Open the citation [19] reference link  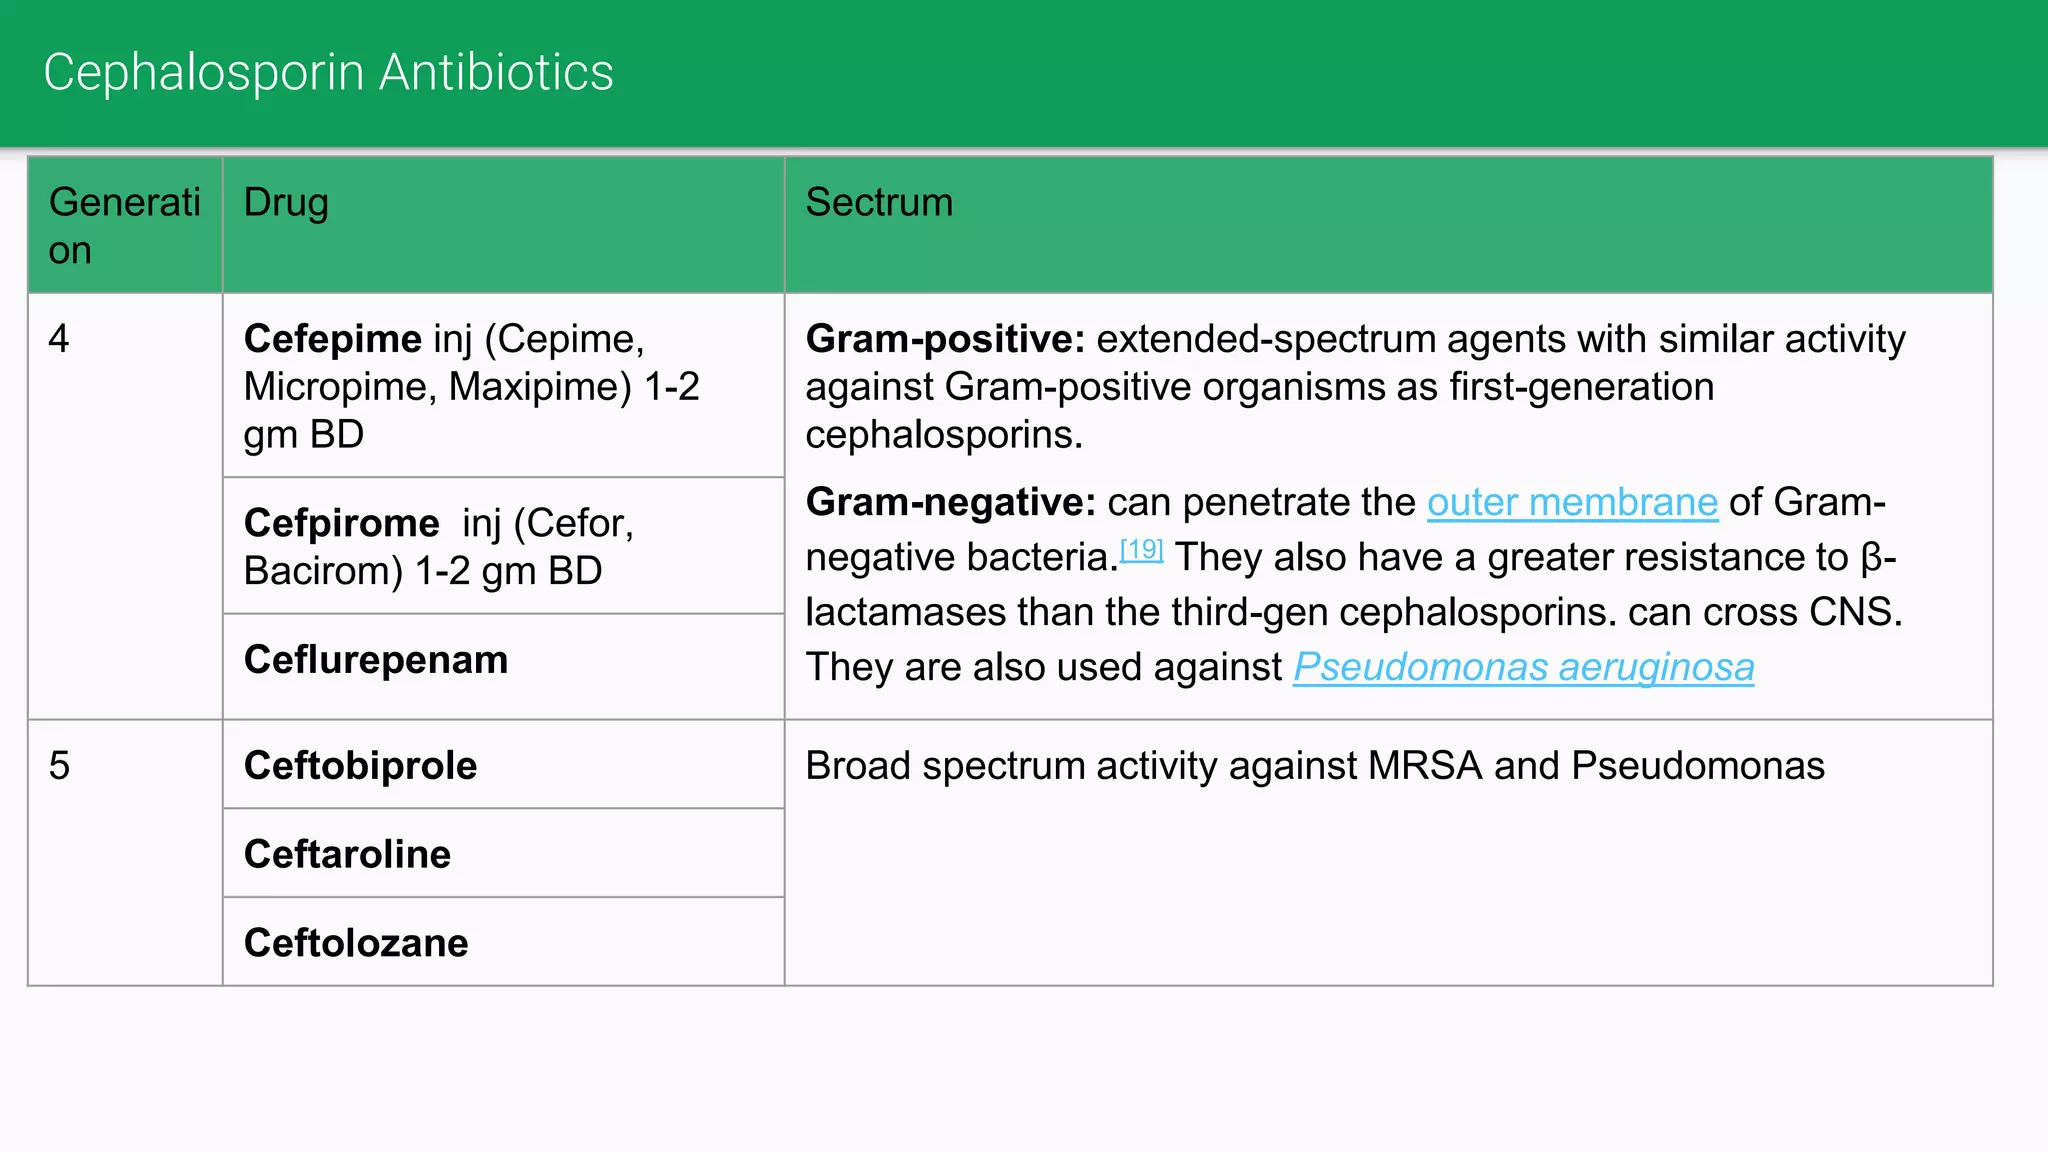(1141, 549)
